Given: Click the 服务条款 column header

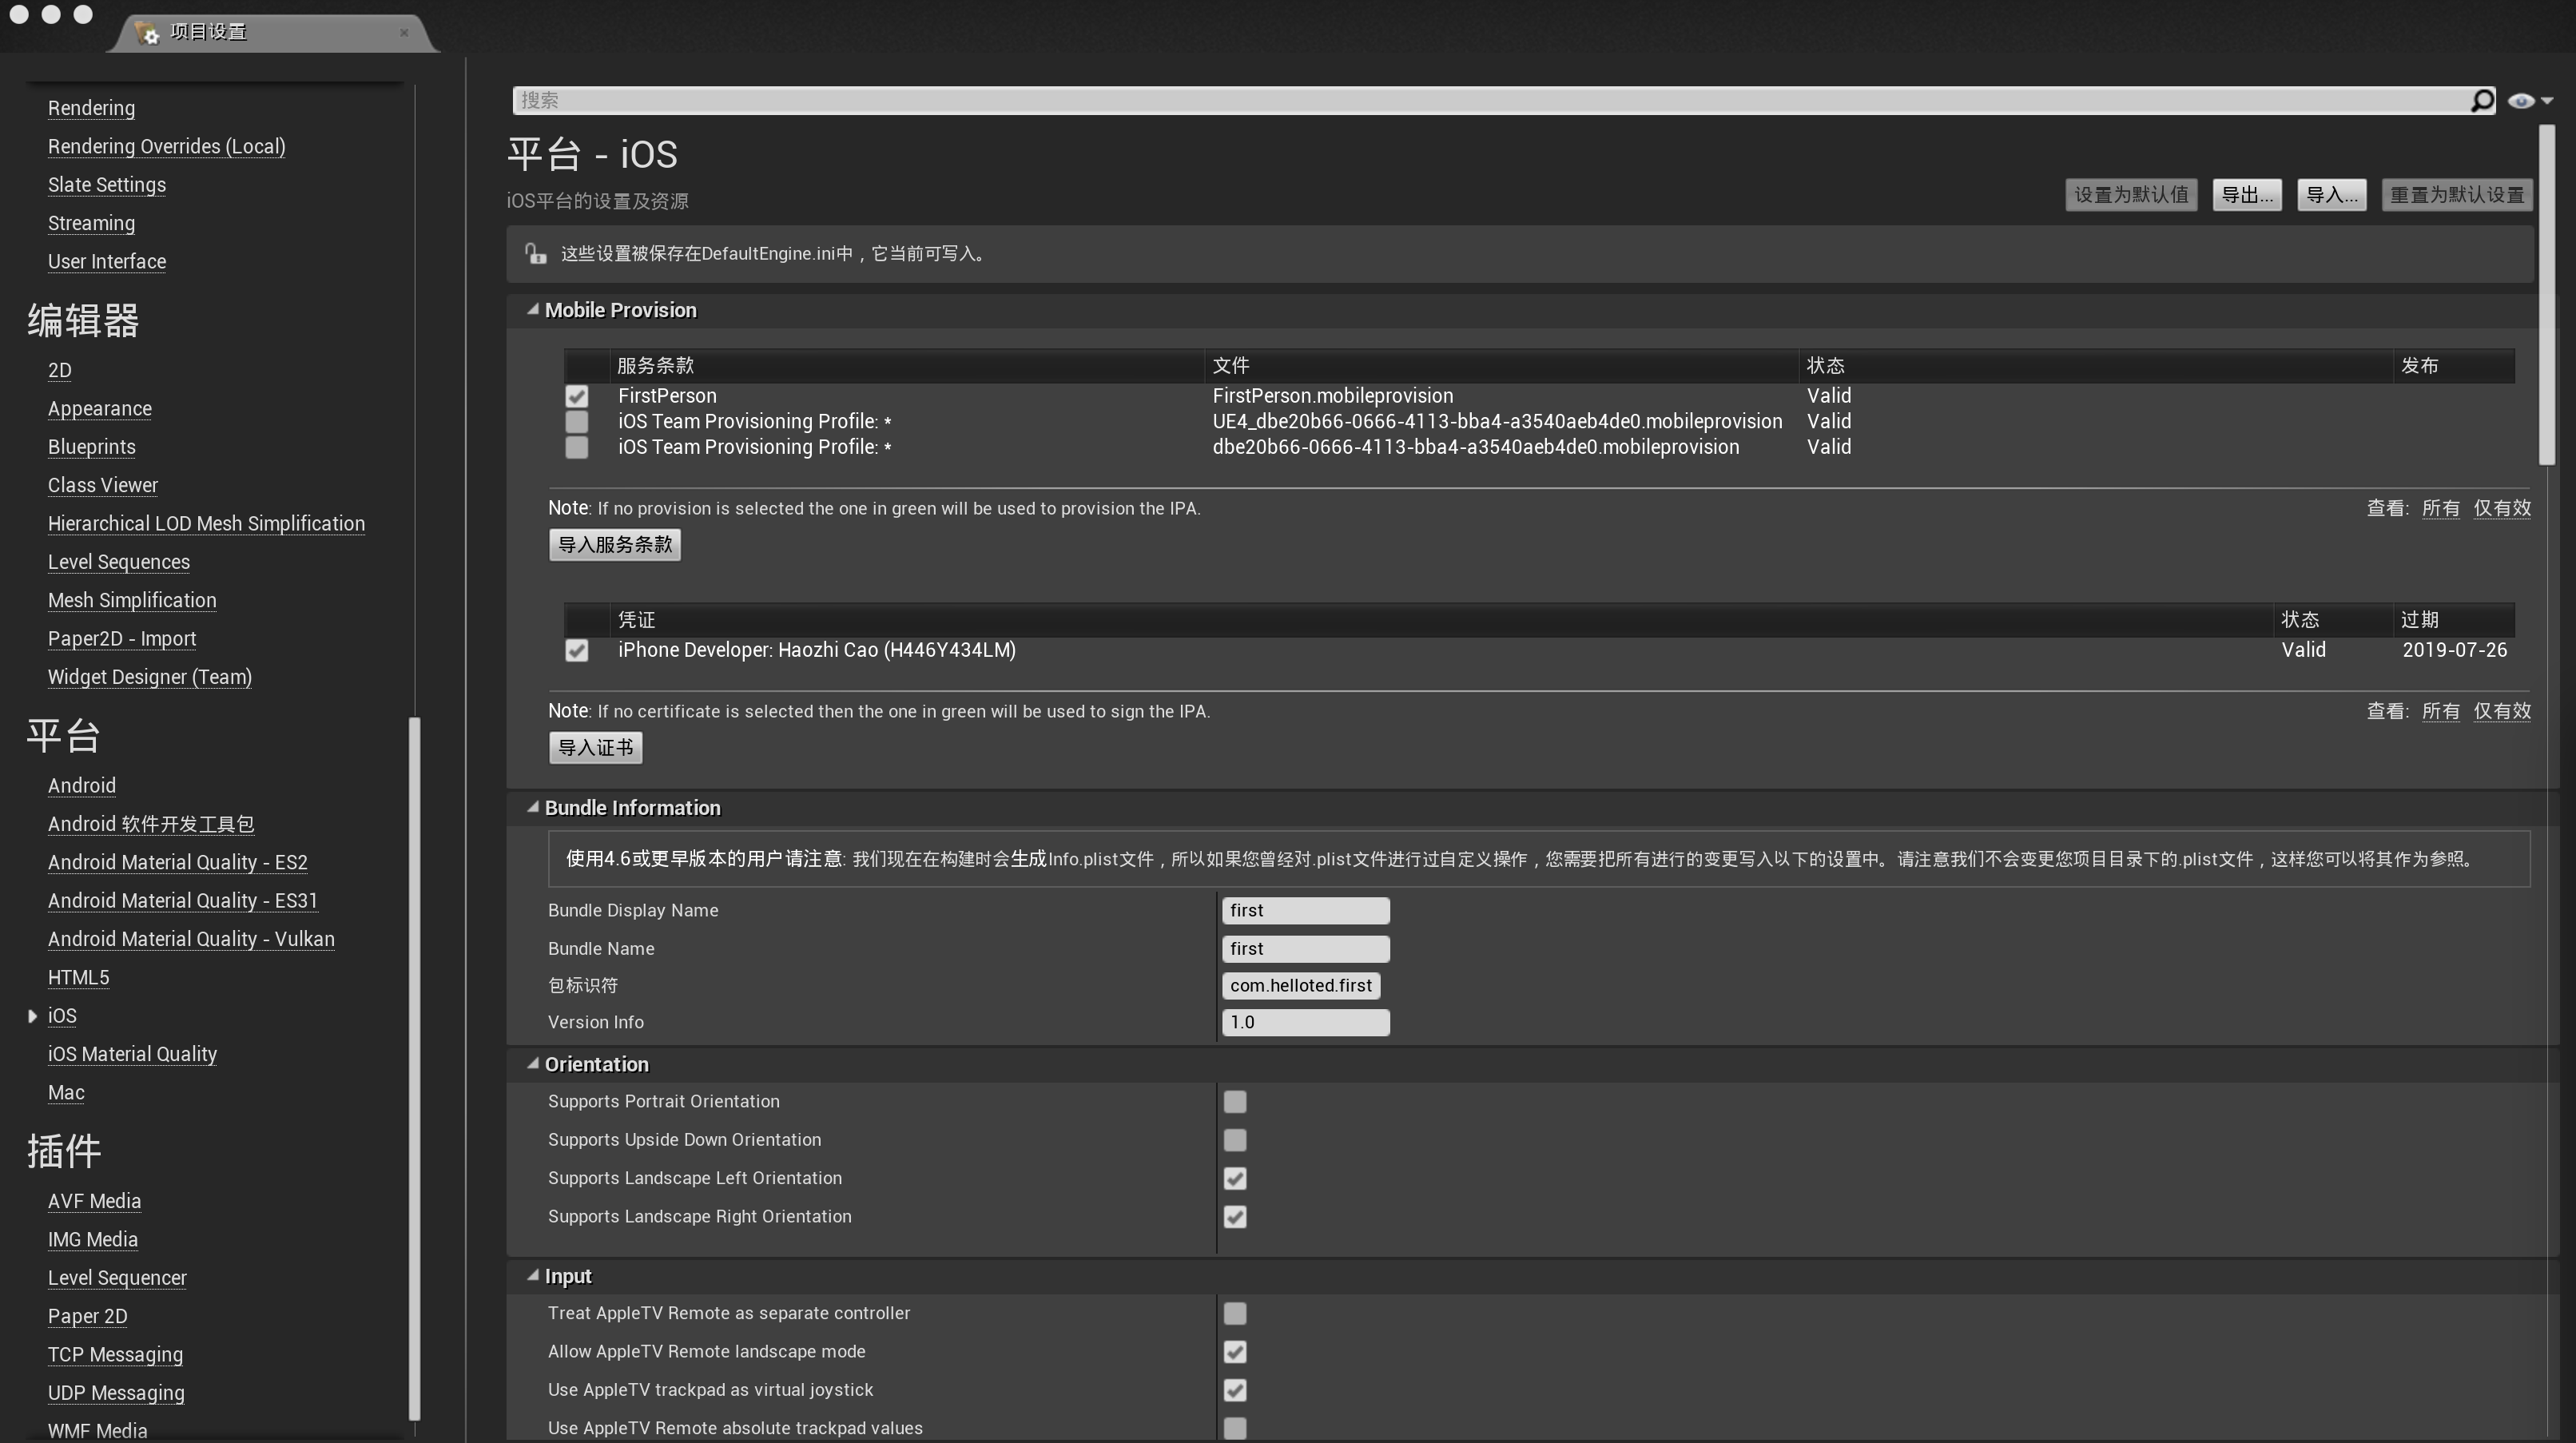Looking at the screenshot, I should point(906,366).
